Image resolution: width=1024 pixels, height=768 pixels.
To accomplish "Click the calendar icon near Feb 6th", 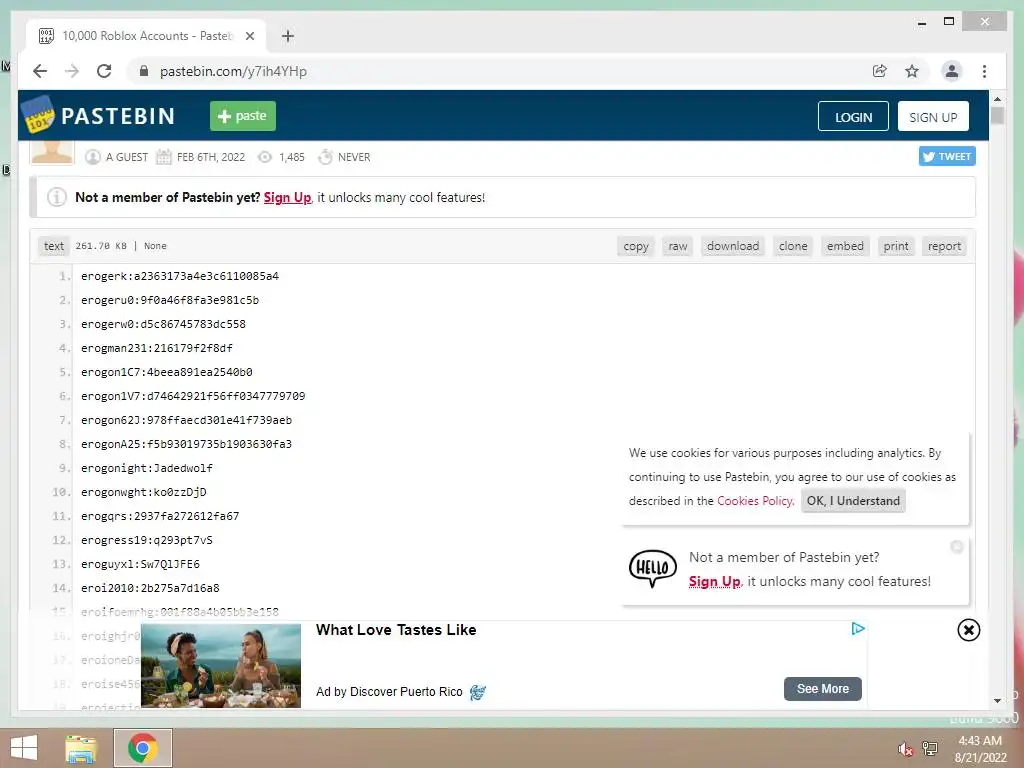I will (x=164, y=157).
